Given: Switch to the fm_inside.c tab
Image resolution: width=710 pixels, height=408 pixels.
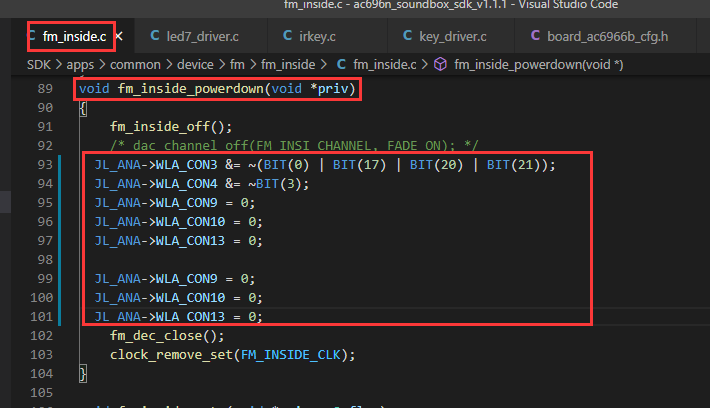Looking at the screenshot, I should pyautogui.click(x=75, y=37).
